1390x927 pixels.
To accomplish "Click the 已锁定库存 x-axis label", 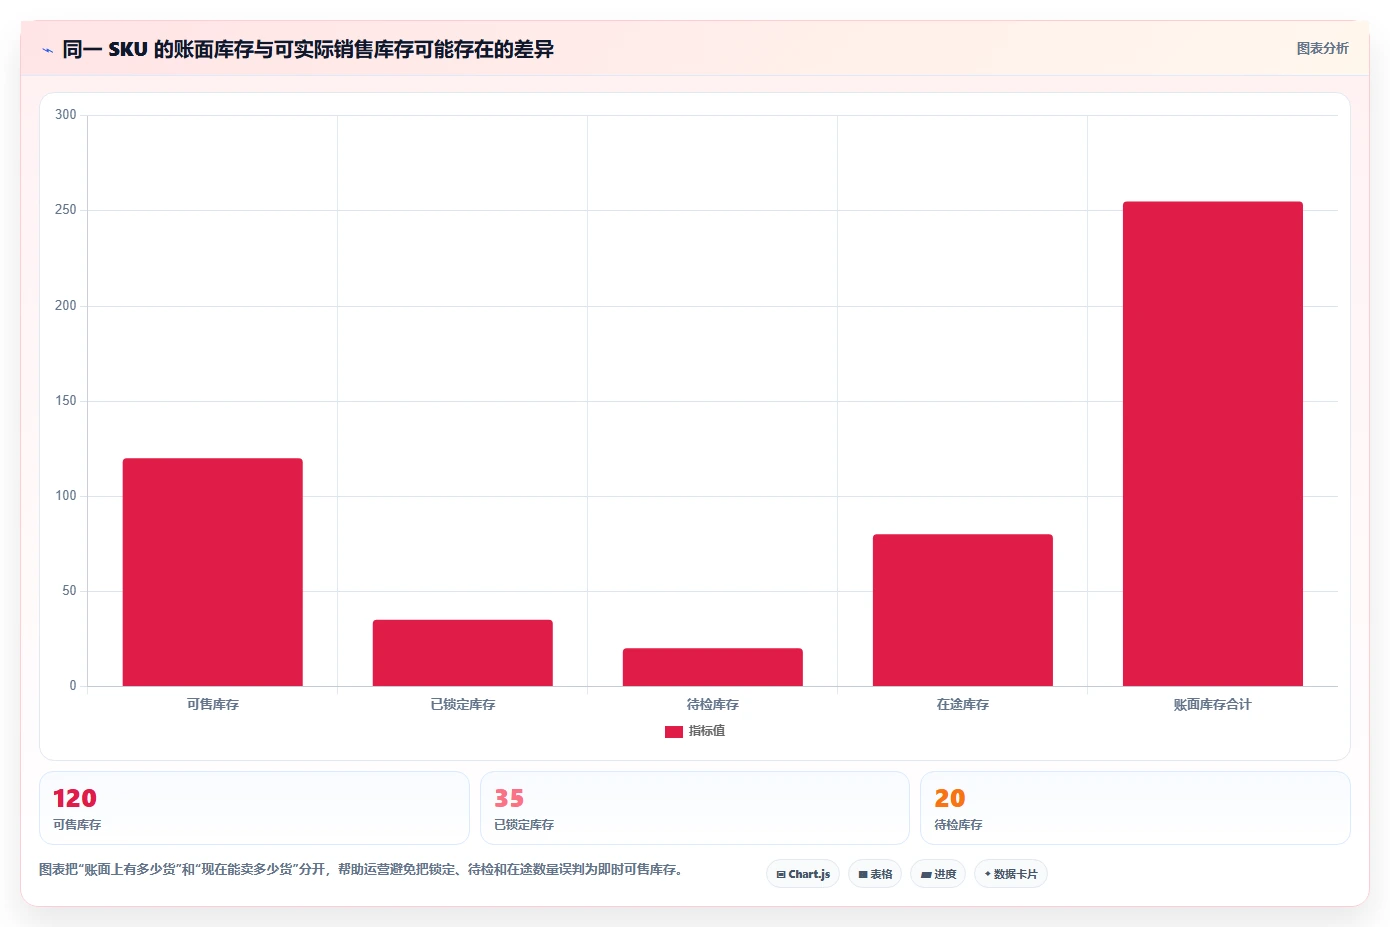I will tap(463, 705).
